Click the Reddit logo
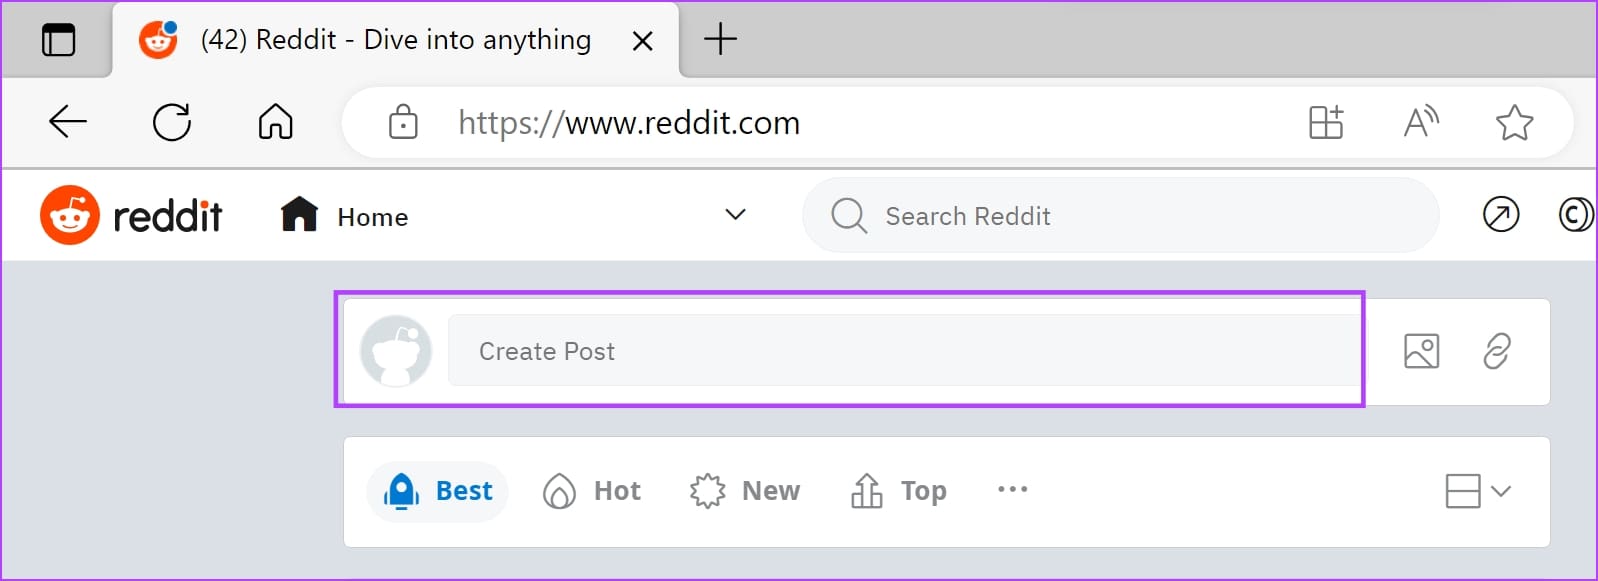 pyautogui.click(x=131, y=215)
